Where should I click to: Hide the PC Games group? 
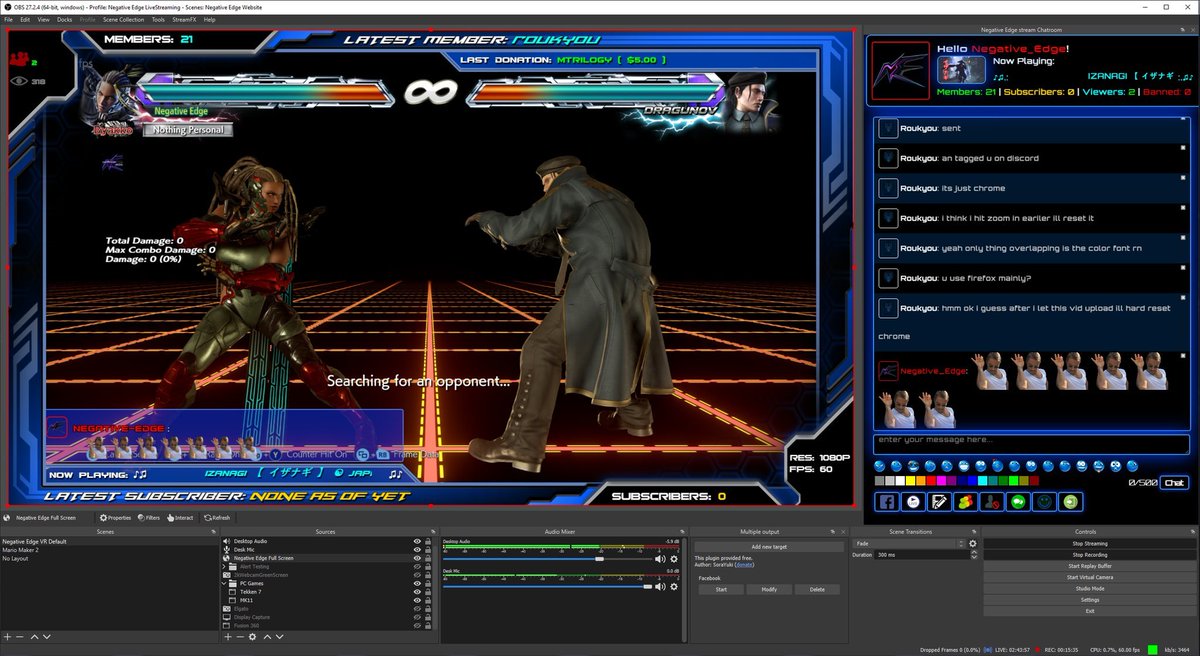point(417,583)
